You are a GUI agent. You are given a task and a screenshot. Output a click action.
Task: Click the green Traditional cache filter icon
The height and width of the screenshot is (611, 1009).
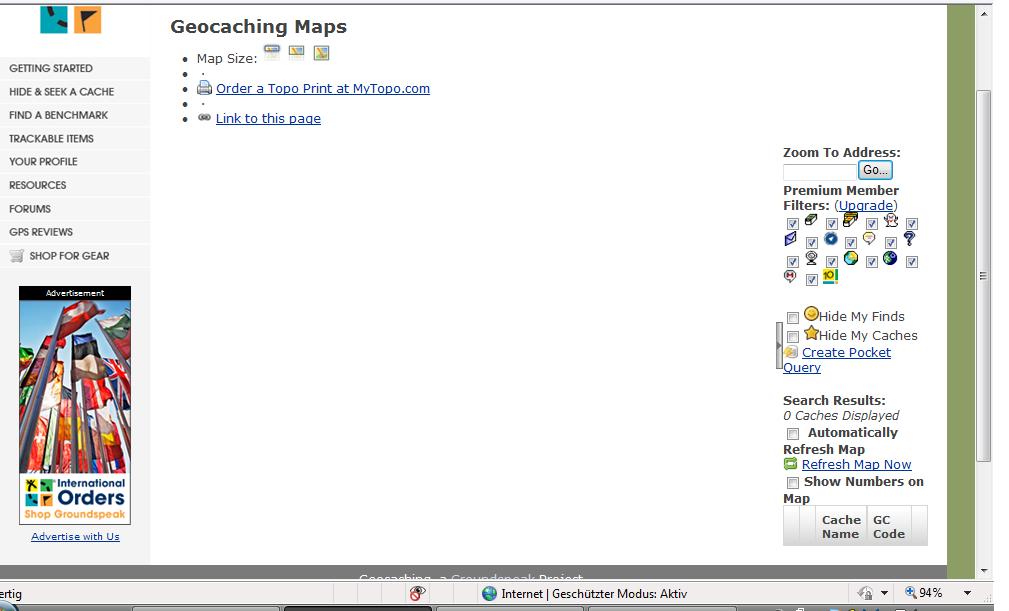[811, 220]
